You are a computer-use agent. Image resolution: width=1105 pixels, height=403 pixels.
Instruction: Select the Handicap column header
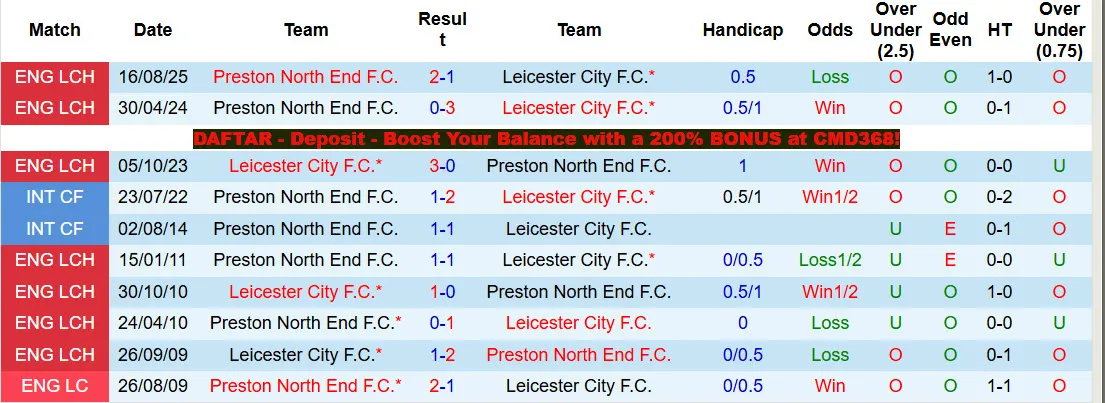(742, 30)
